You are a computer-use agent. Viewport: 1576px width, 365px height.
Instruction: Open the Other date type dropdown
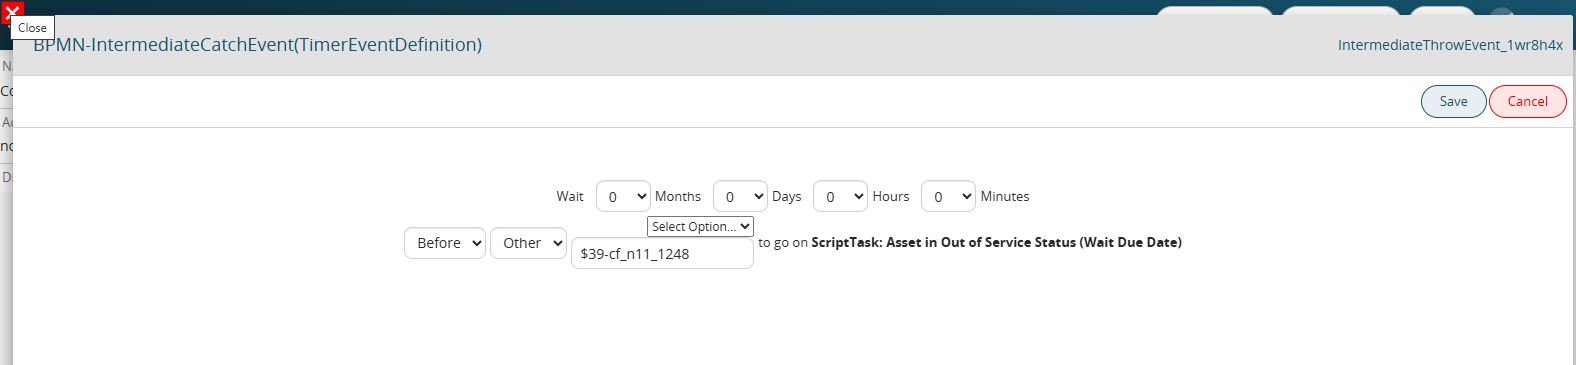click(x=528, y=243)
